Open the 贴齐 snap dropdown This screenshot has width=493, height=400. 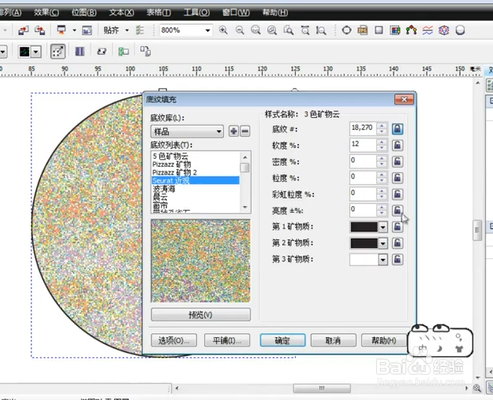(127, 30)
